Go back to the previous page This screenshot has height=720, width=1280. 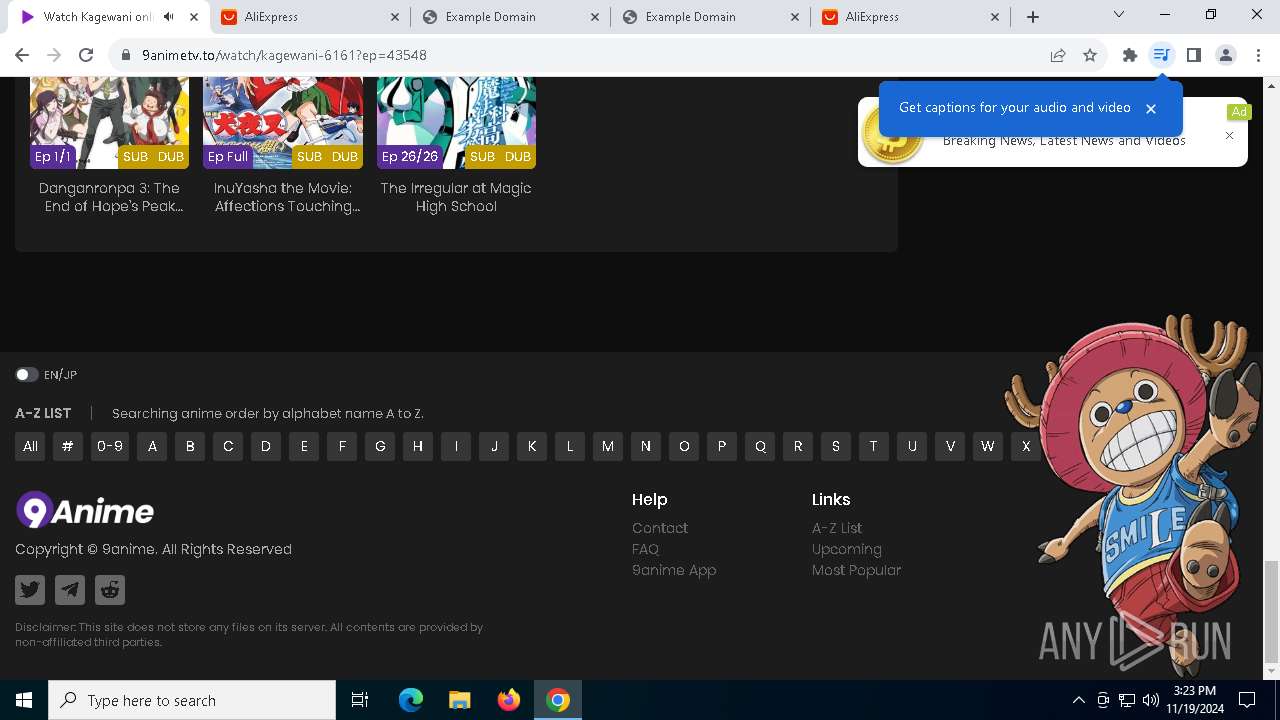coord(22,55)
